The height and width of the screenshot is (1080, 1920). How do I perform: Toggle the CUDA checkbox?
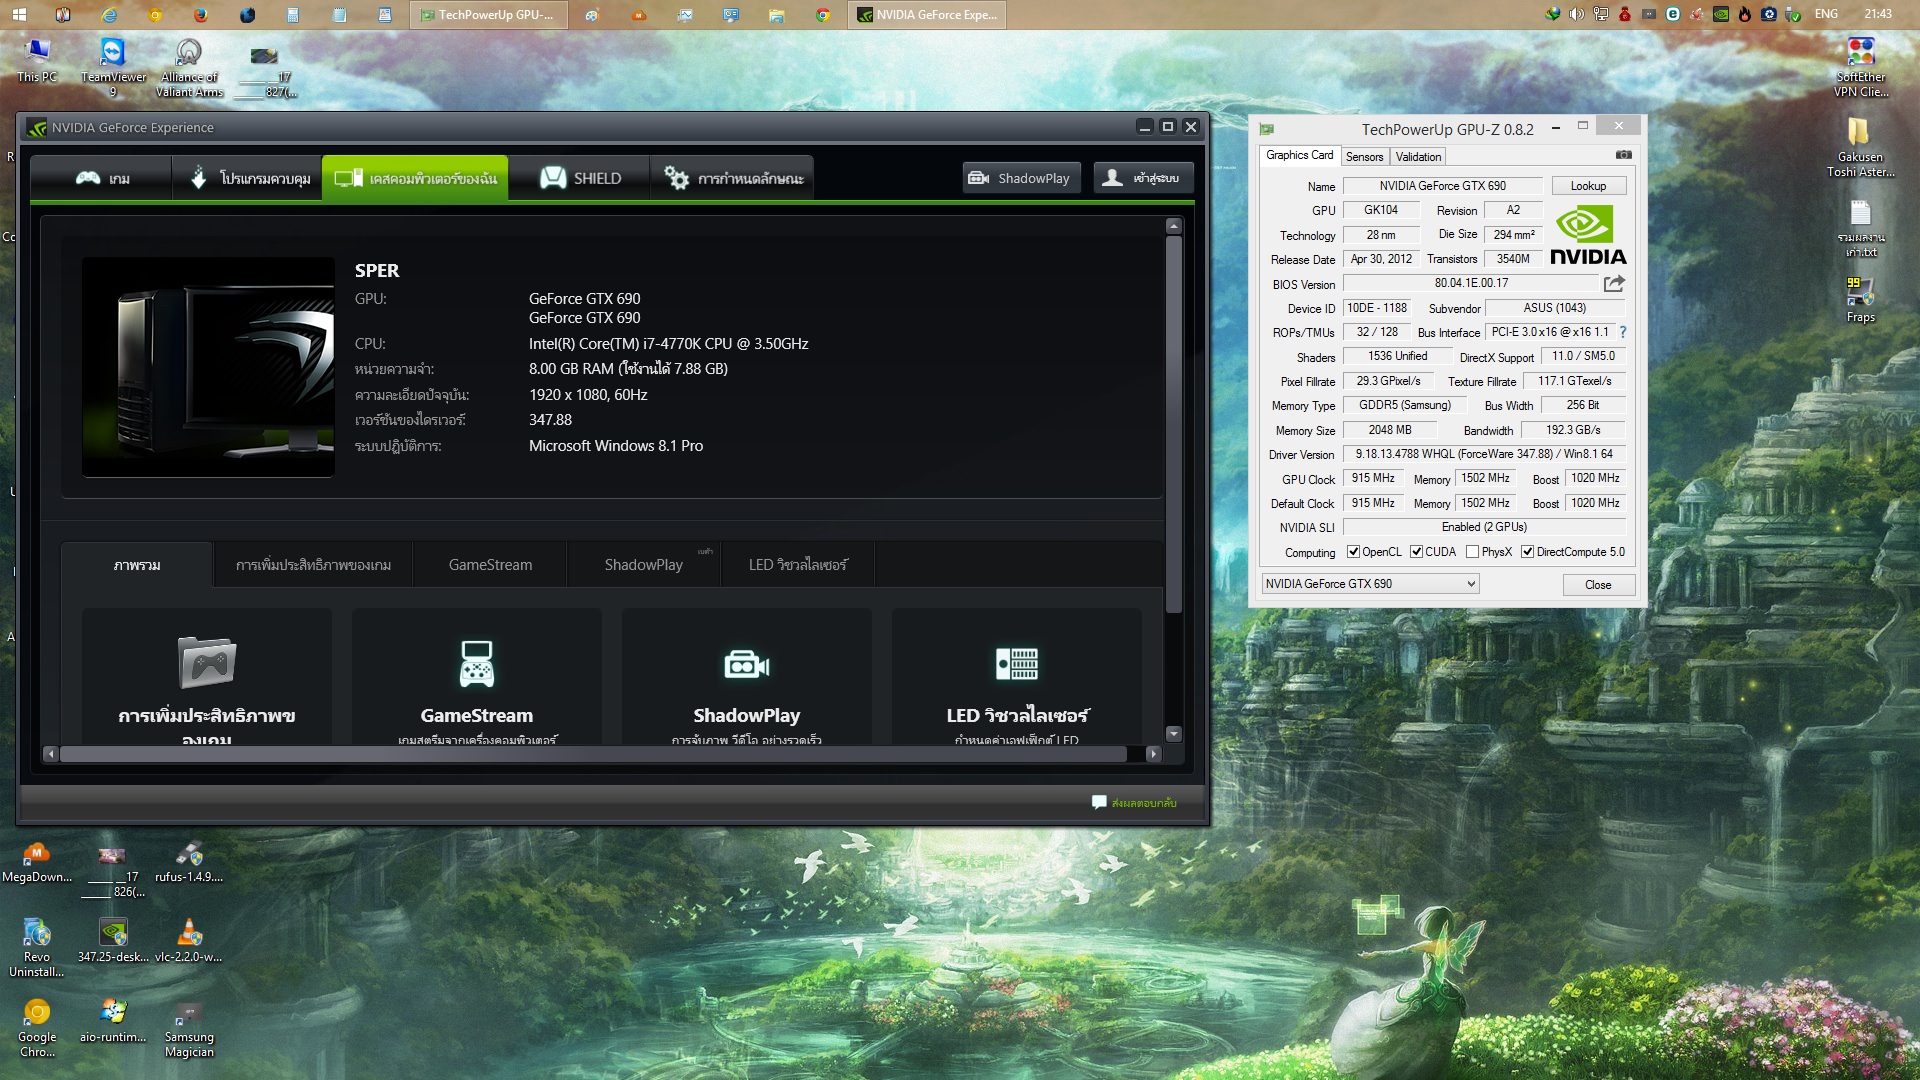(x=1416, y=552)
